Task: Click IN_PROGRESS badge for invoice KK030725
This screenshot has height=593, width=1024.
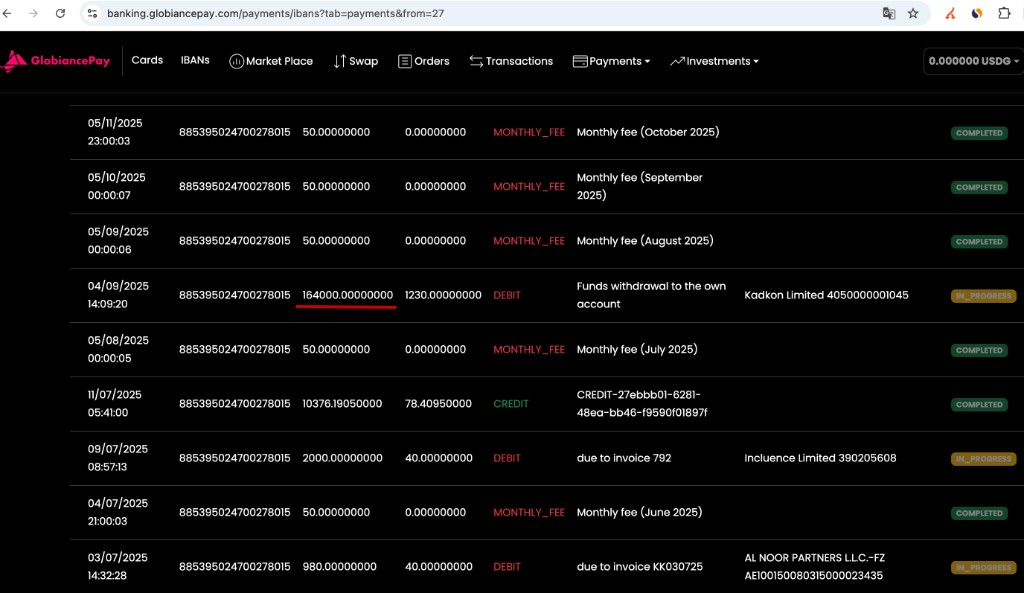Action: pyautogui.click(x=983, y=567)
